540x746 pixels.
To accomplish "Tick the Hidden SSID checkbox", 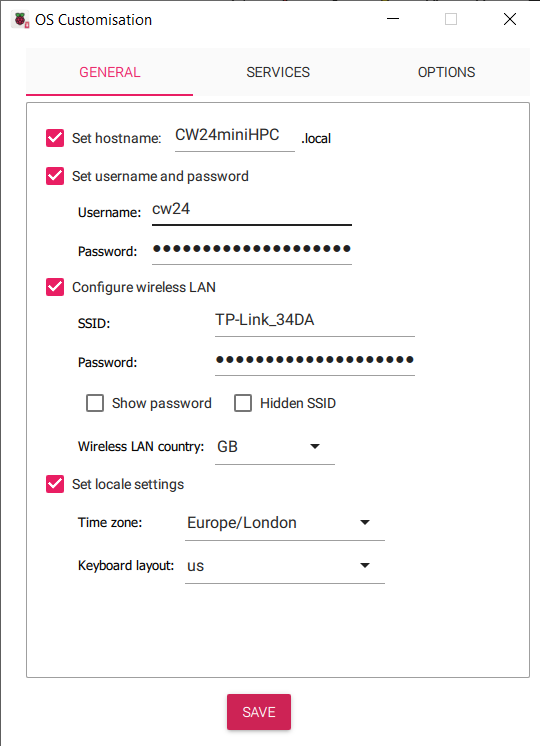I will (x=243, y=403).
